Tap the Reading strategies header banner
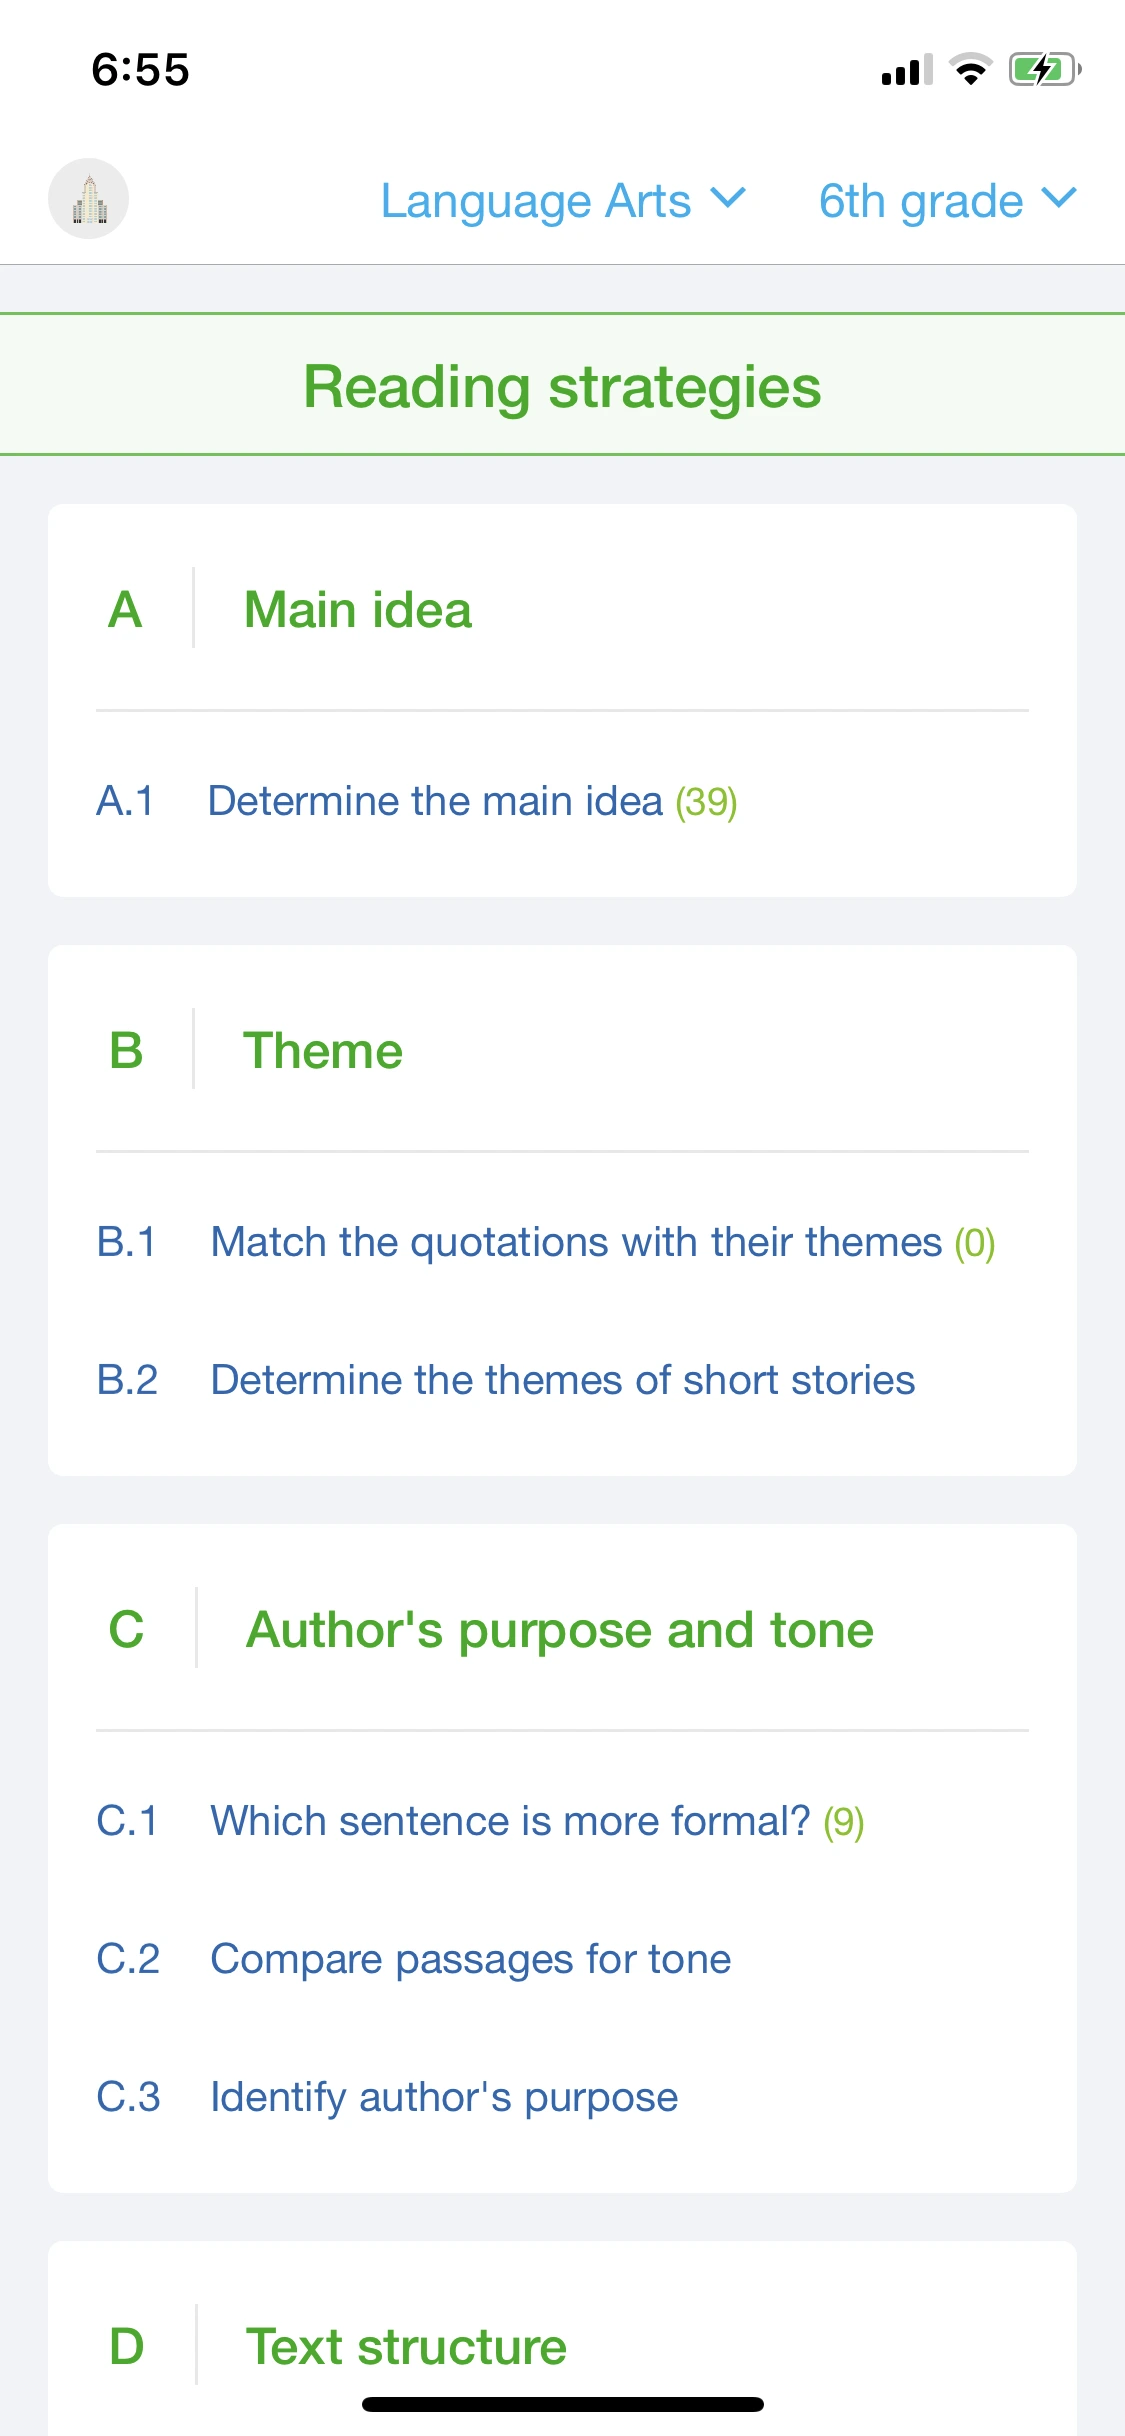 tap(562, 386)
